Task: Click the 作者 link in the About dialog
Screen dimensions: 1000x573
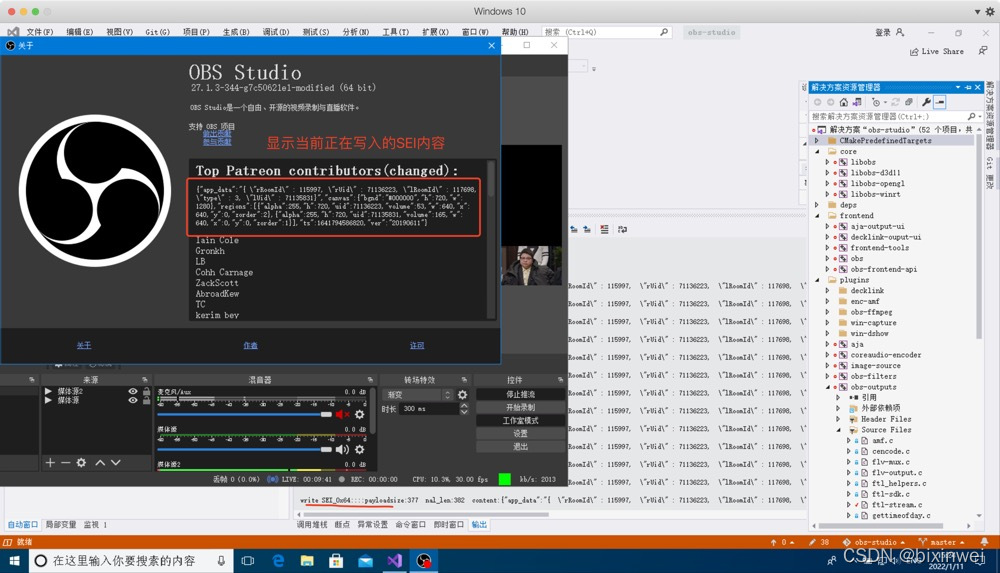Action: [x=250, y=345]
